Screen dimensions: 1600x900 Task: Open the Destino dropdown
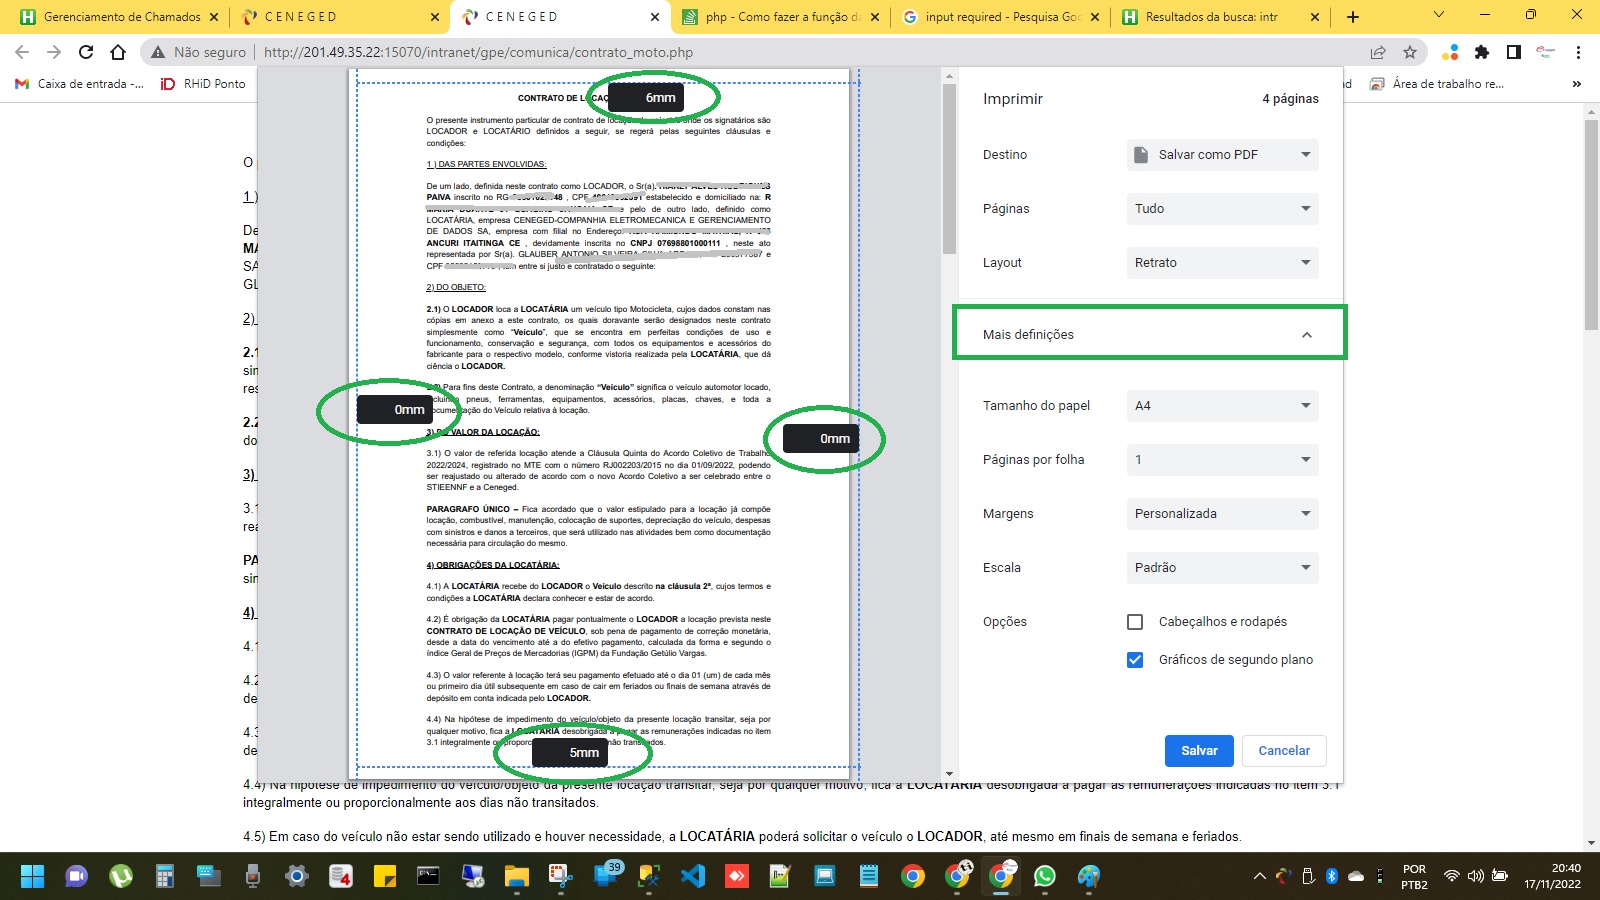click(1222, 155)
